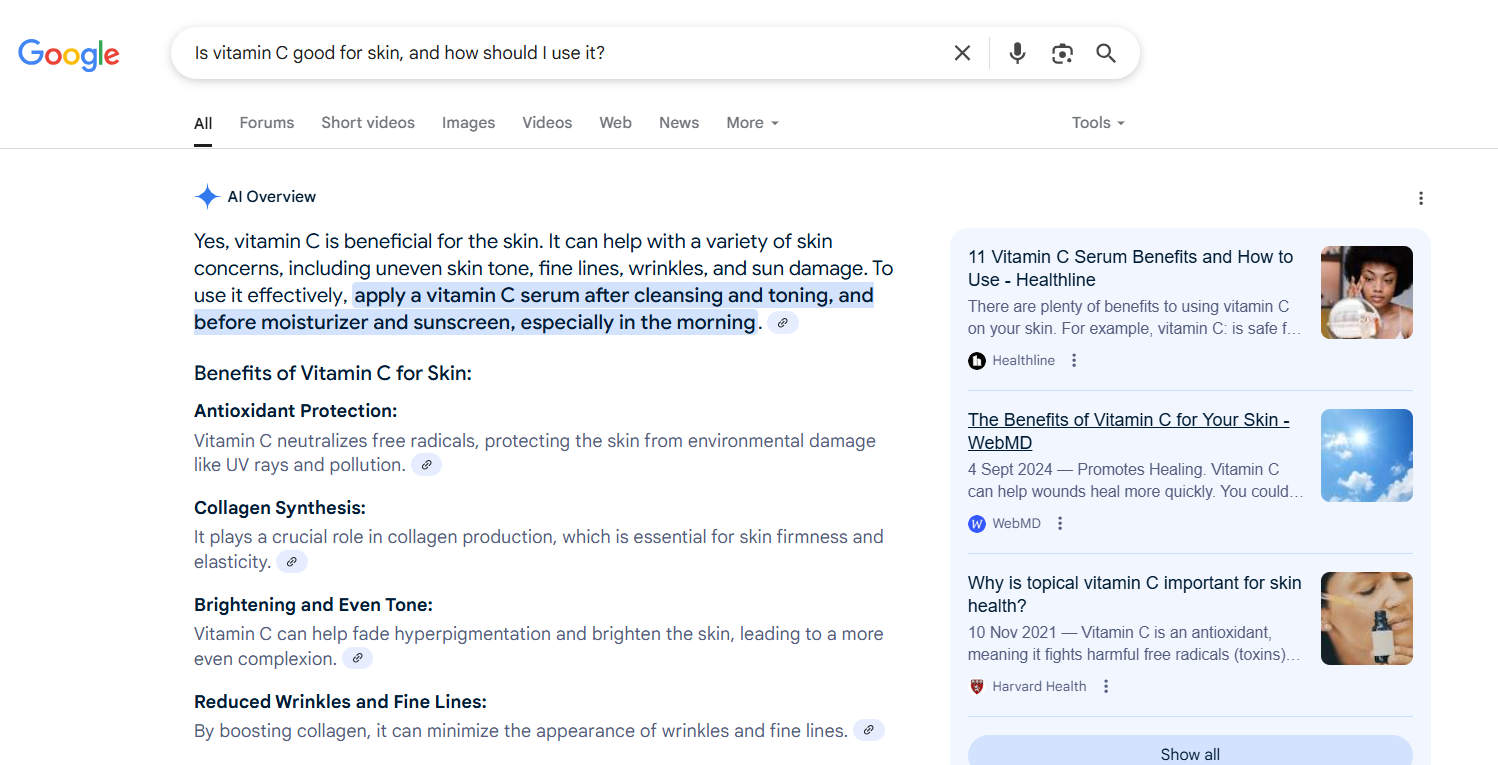Clear the search query with the X
The image size is (1498, 765).
click(x=961, y=52)
